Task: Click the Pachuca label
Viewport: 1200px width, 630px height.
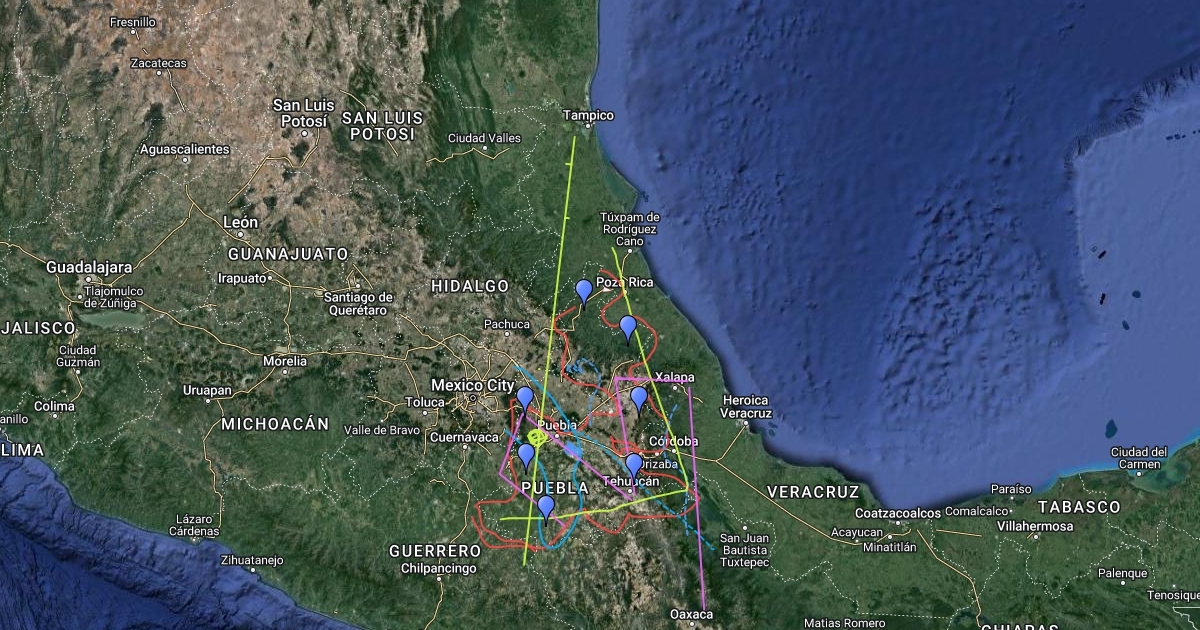Action: [x=506, y=324]
